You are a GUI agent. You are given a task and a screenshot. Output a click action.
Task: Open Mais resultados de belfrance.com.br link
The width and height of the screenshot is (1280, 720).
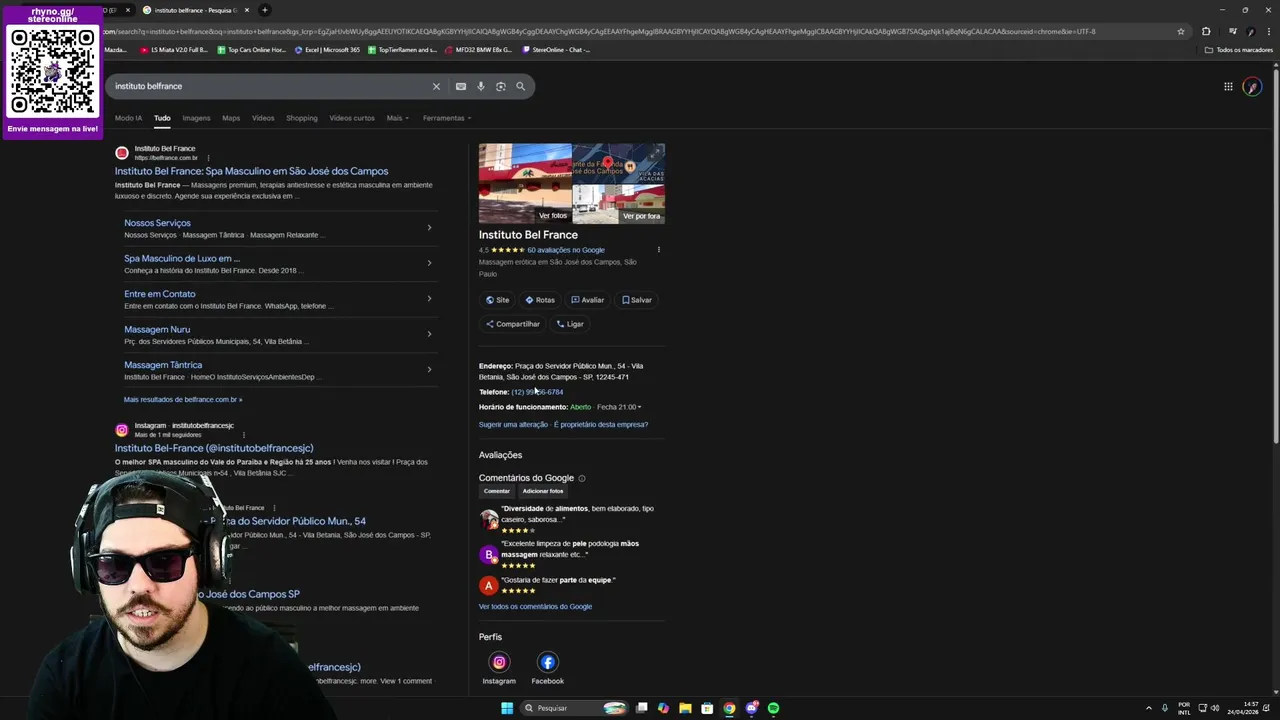click(183, 400)
